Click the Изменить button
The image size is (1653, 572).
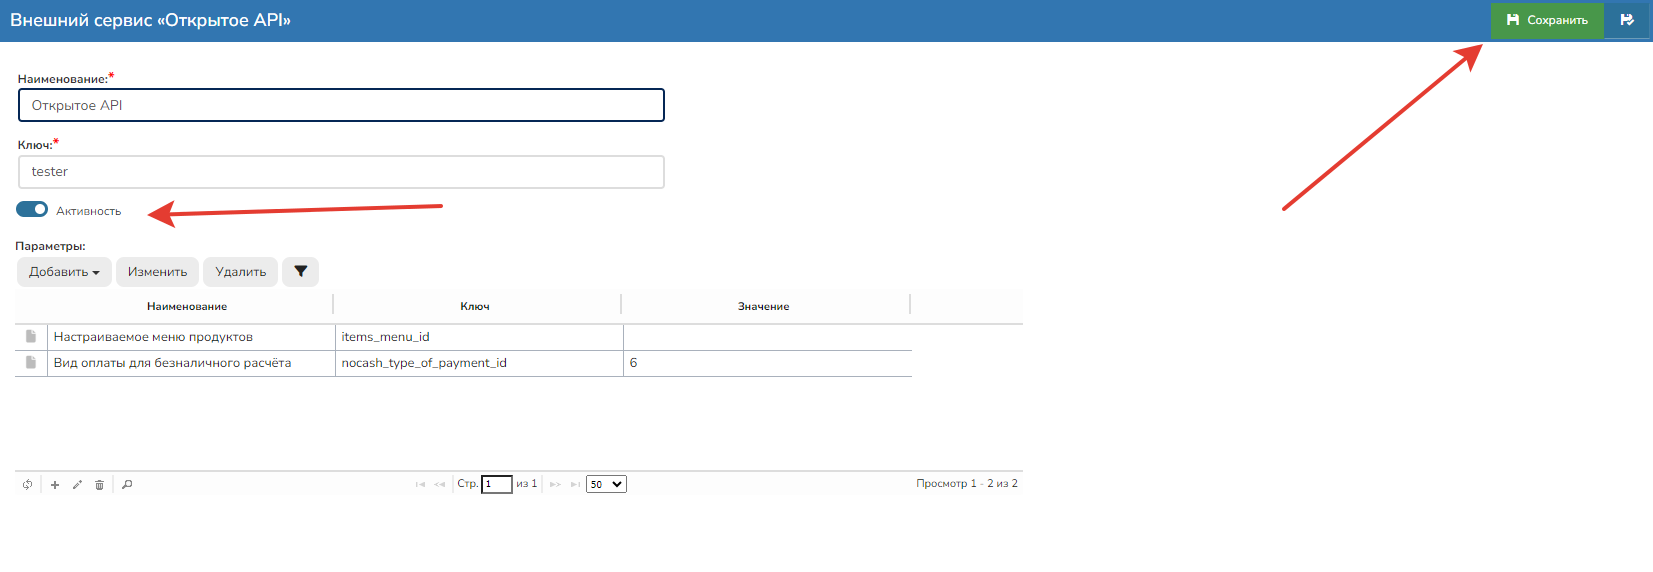pos(157,272)
